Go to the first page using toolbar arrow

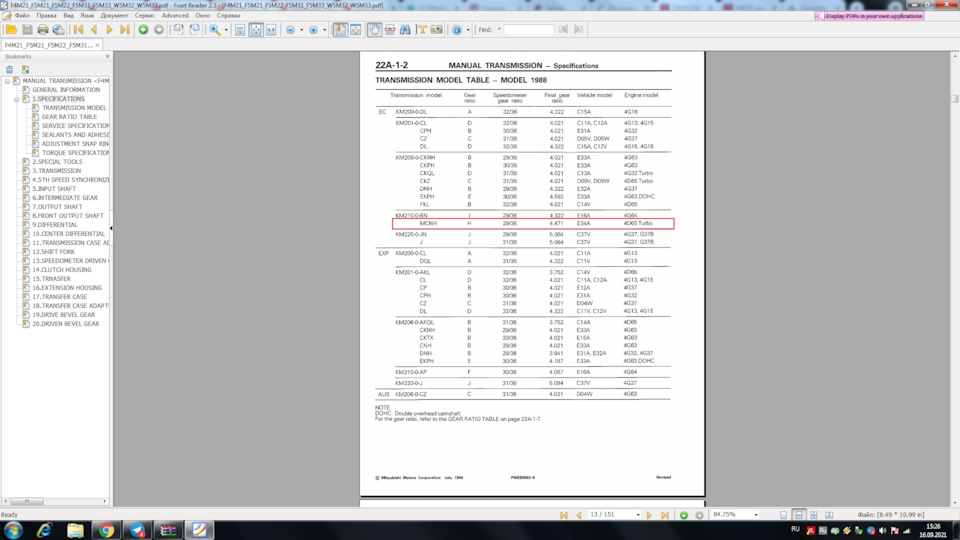(78, 30)
